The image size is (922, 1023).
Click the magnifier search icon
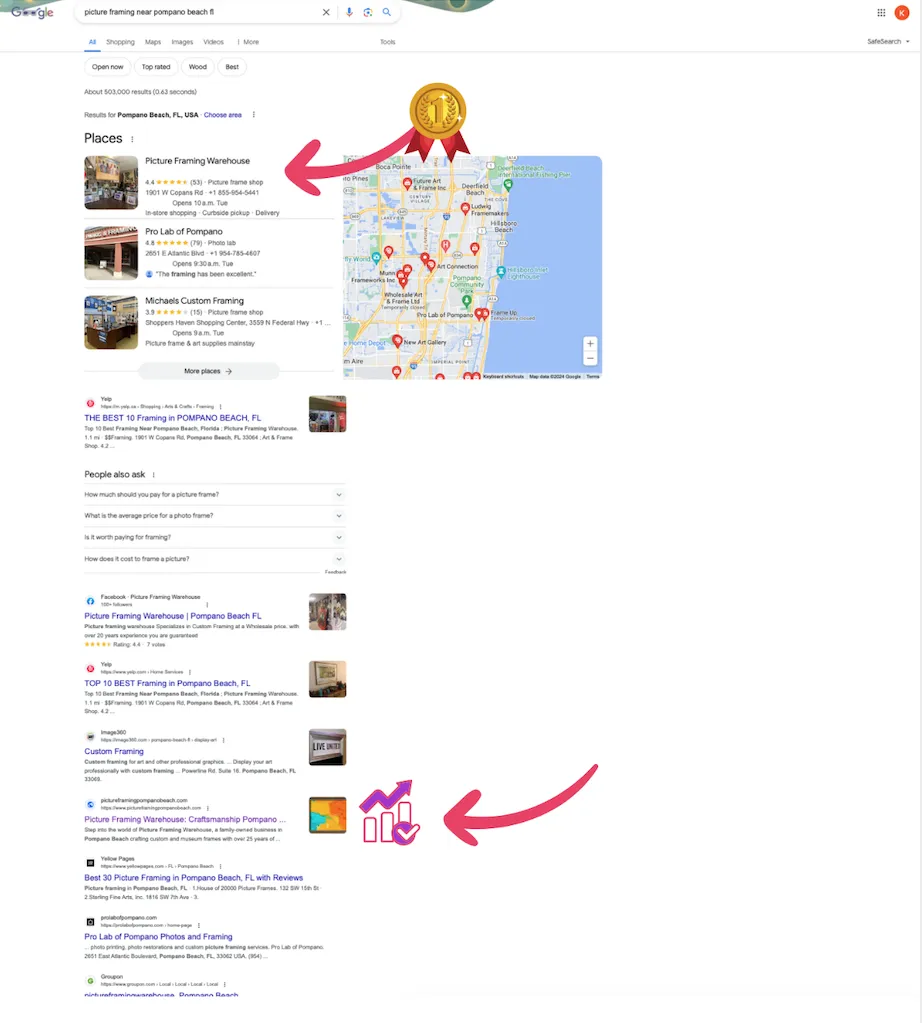(x=387, y=12)
